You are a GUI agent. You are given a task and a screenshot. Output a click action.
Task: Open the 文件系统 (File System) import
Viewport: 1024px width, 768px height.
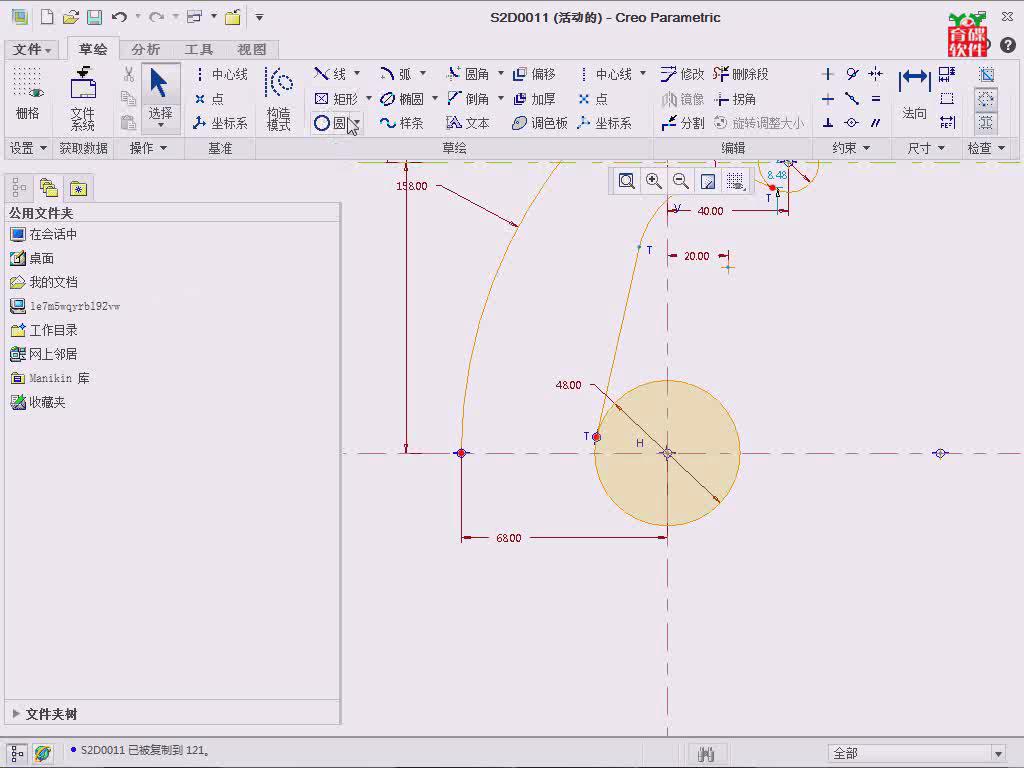83,99
